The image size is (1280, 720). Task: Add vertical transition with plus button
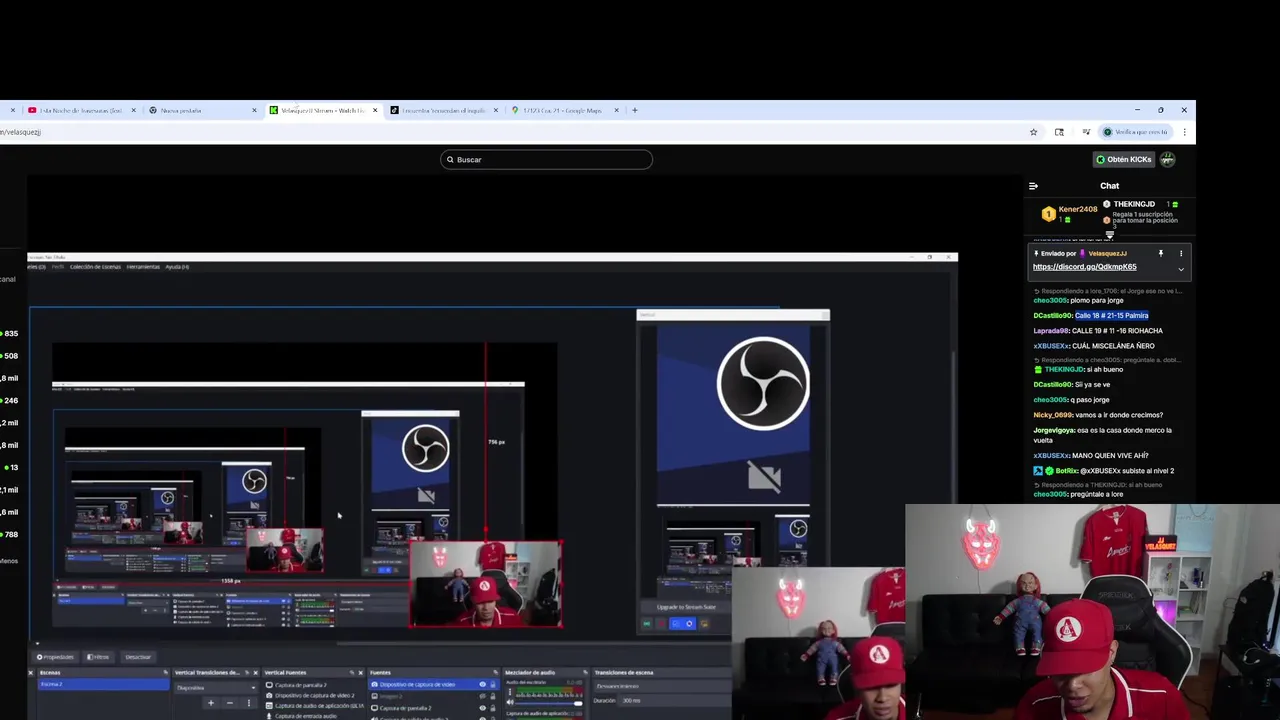tap(211, 703)
